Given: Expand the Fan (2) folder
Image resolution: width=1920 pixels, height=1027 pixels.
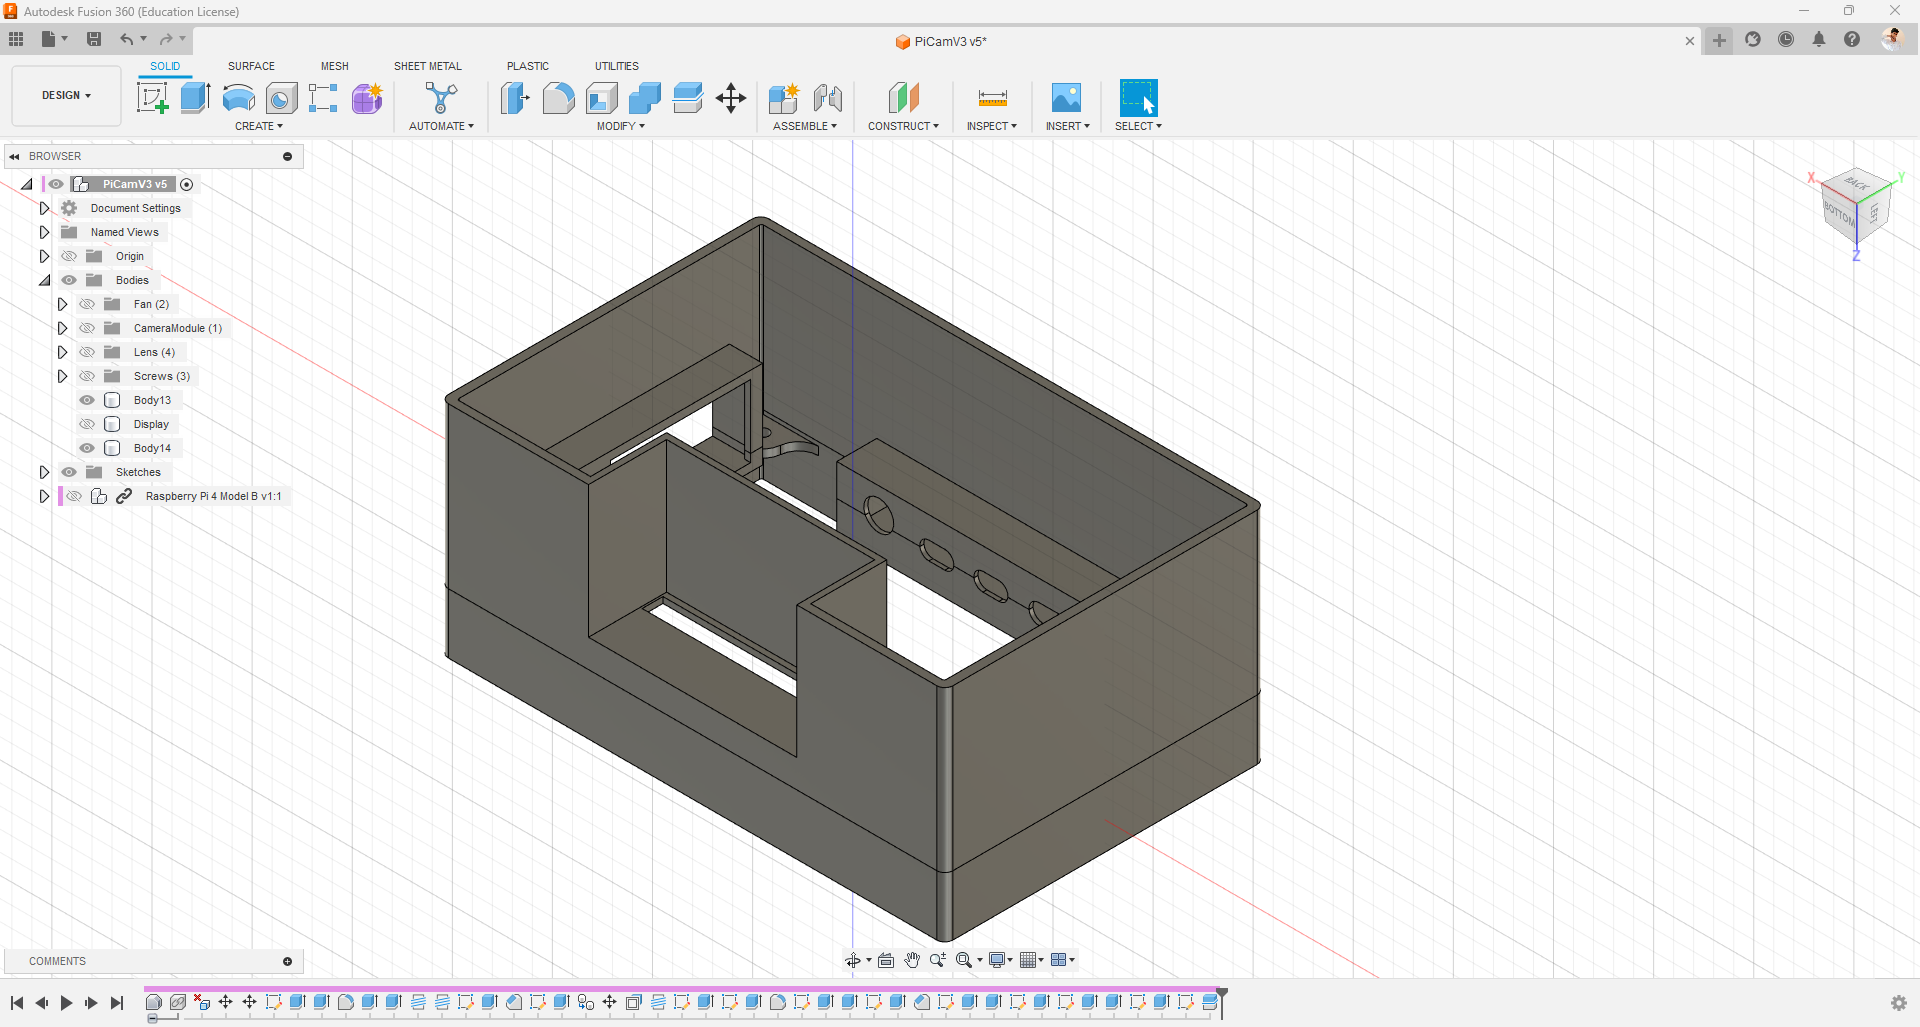Looking at the screenshot, I should pos(62,304).
